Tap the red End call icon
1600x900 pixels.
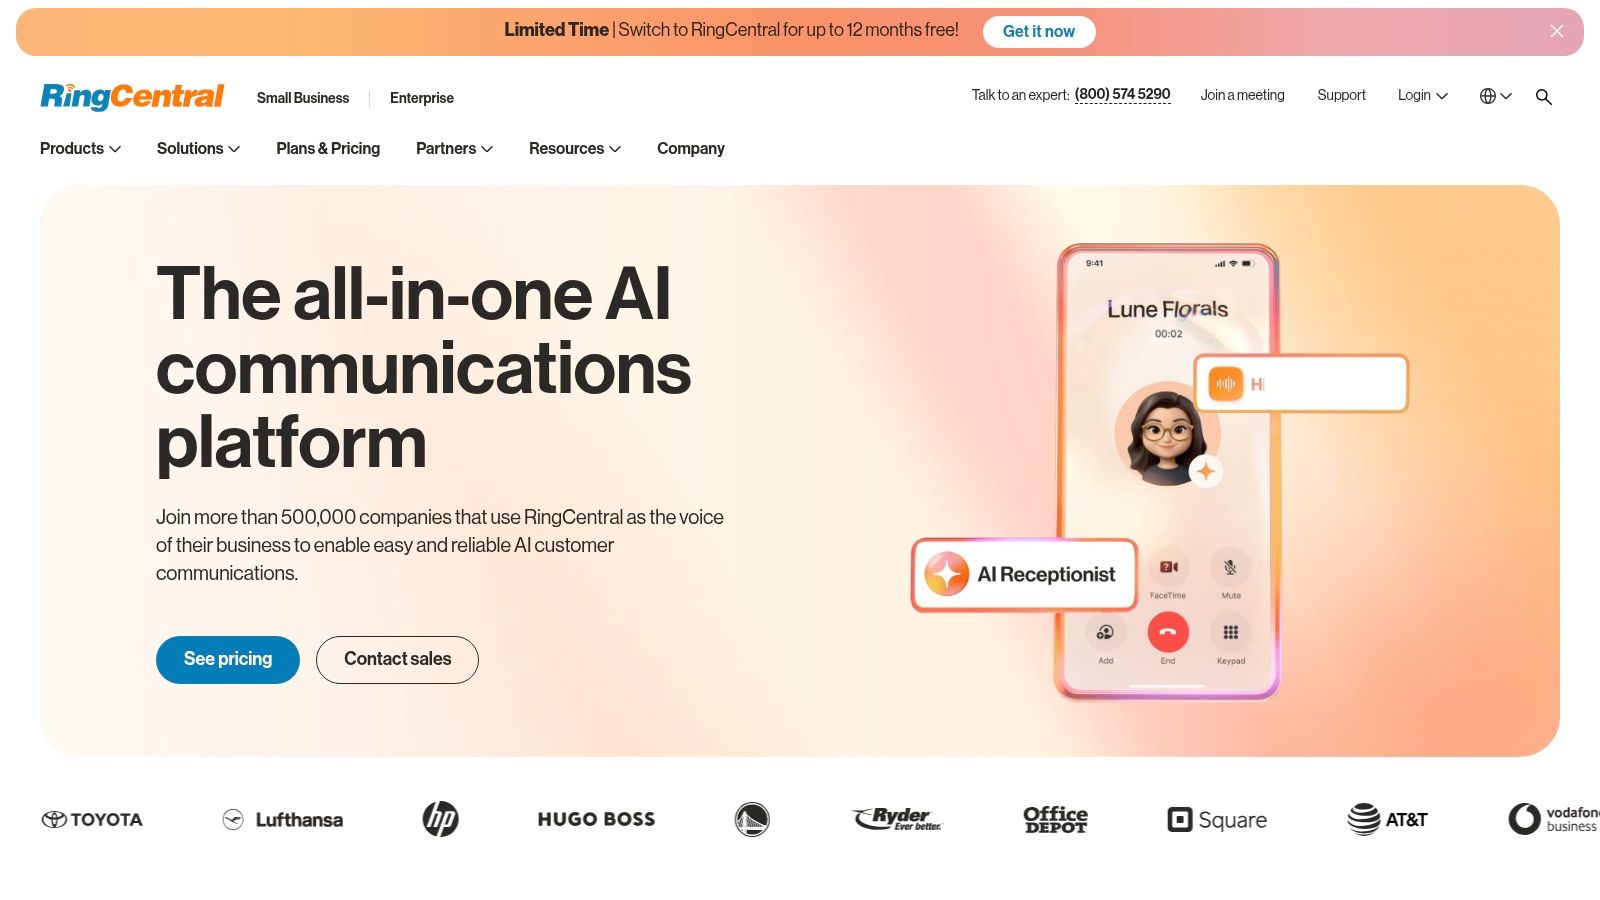tap(1168, 632)
